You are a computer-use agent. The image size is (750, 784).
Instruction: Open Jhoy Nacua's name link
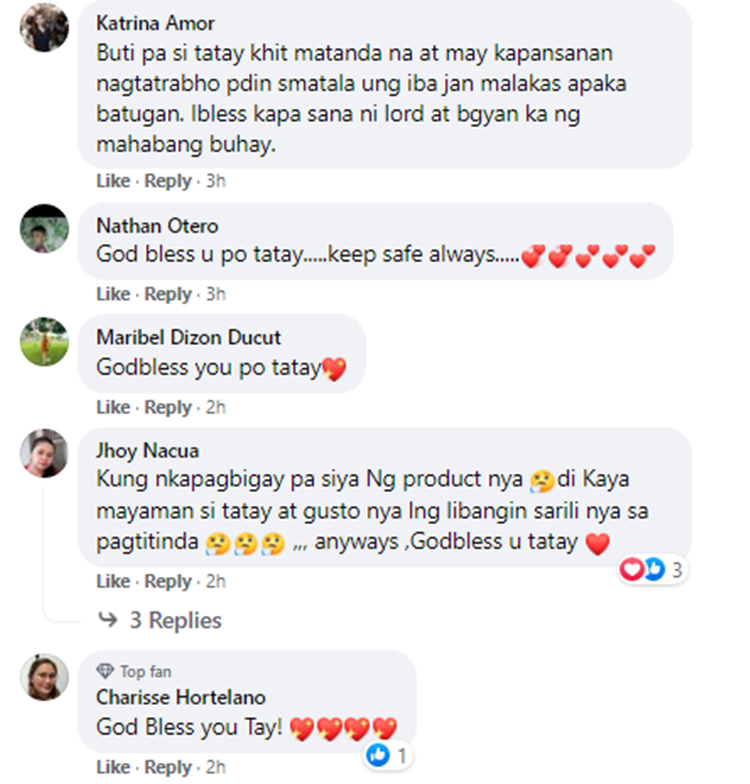(148, 450)
